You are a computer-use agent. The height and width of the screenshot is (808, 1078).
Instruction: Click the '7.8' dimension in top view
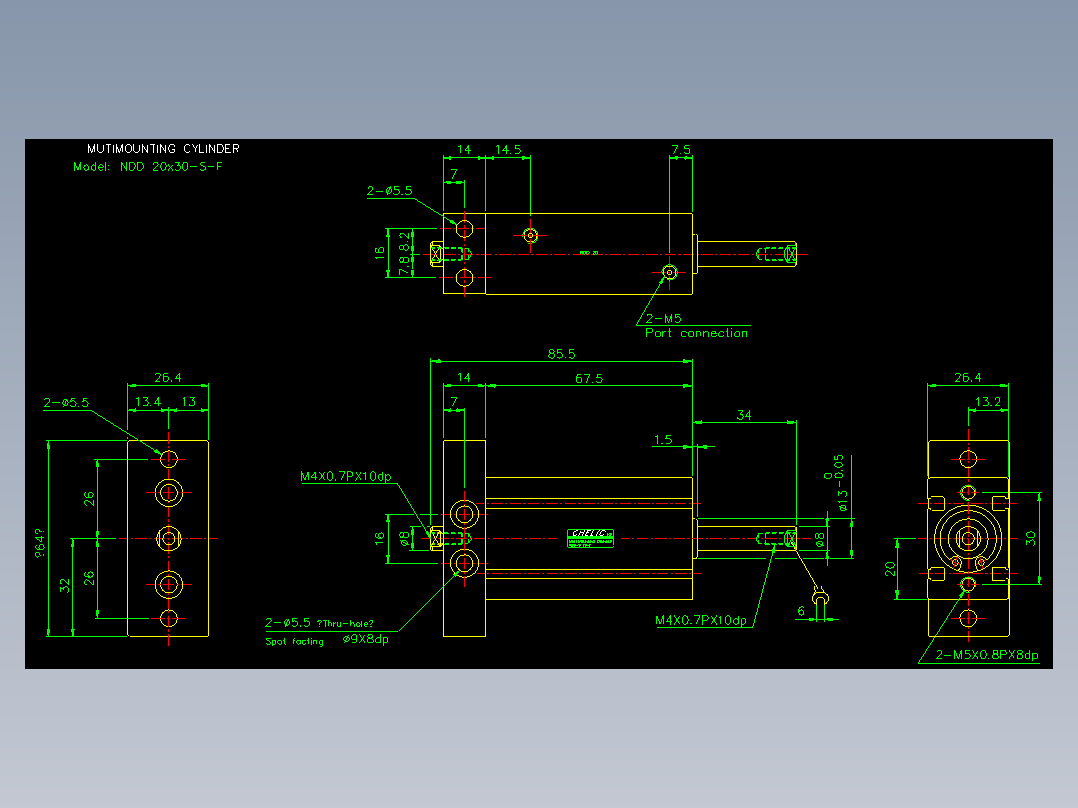tap(404, 268)
